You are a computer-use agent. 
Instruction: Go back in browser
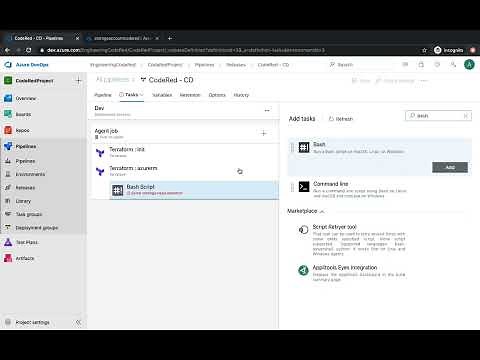click(x=7, y=50)
